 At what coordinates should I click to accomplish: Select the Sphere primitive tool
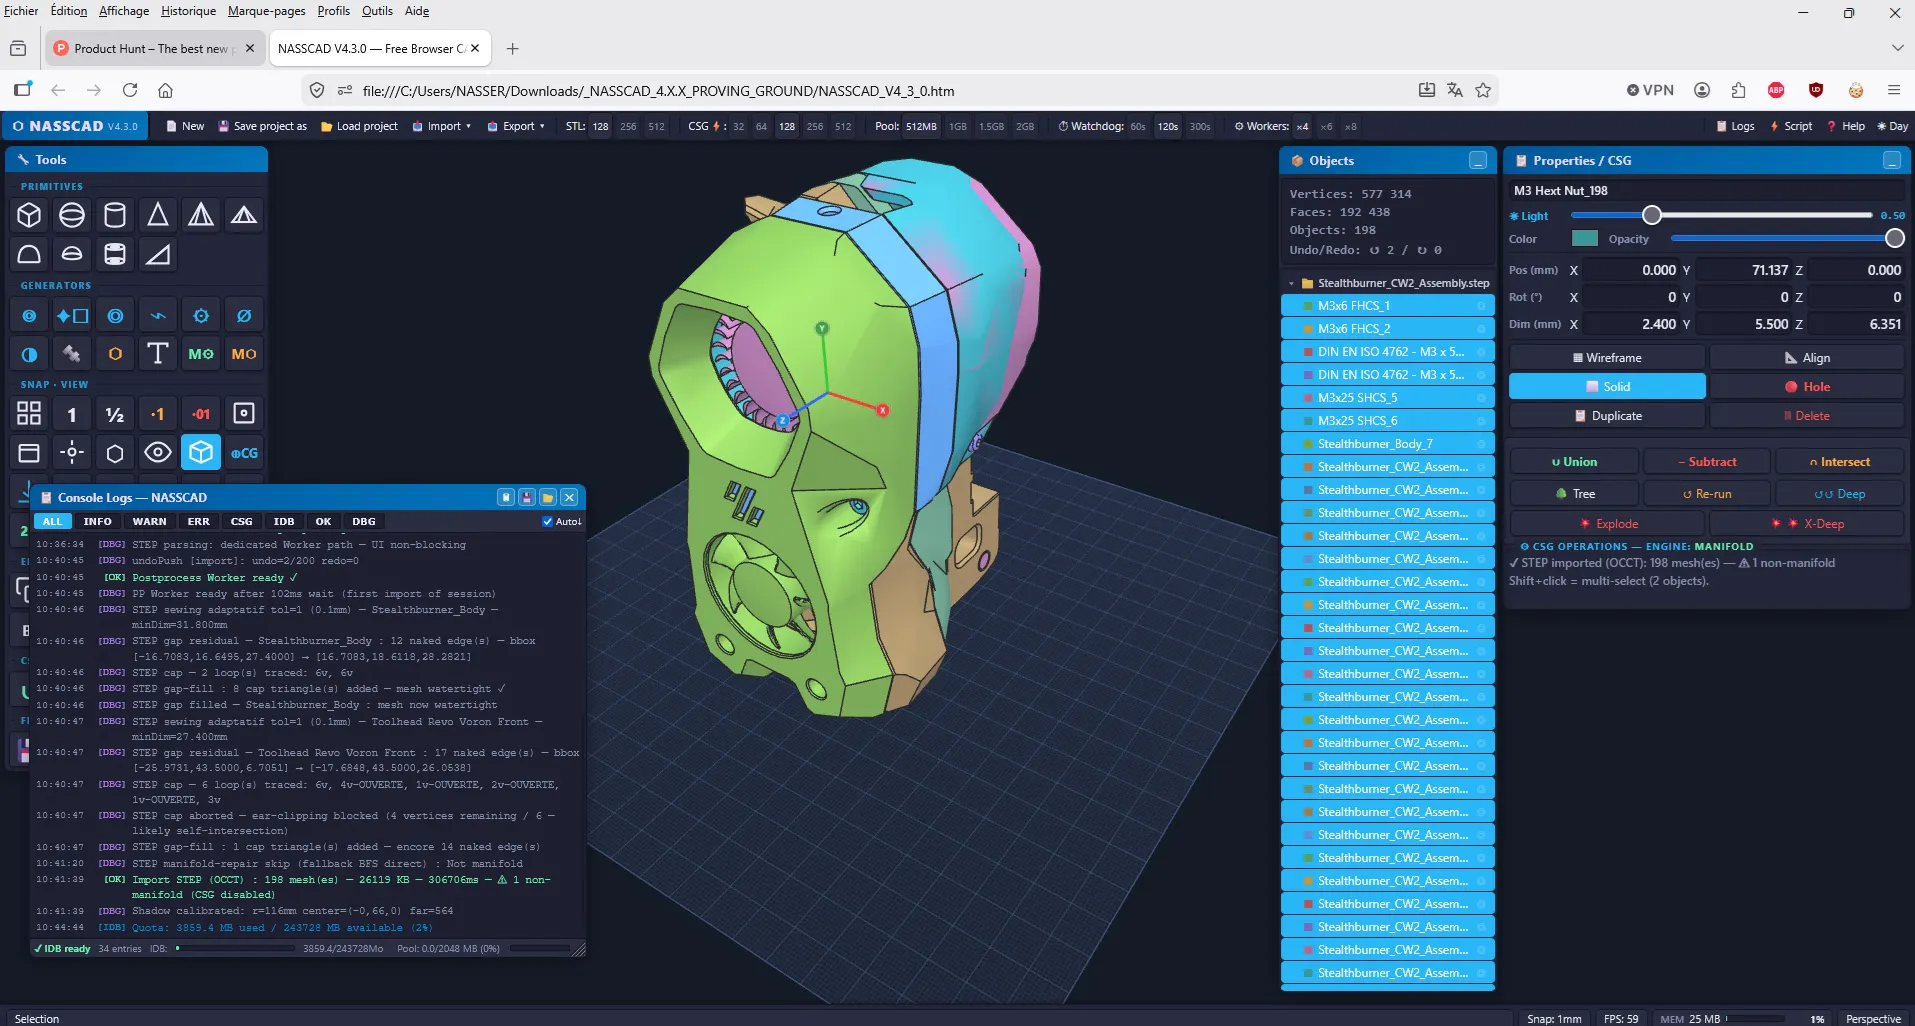[x=72, y=215]
